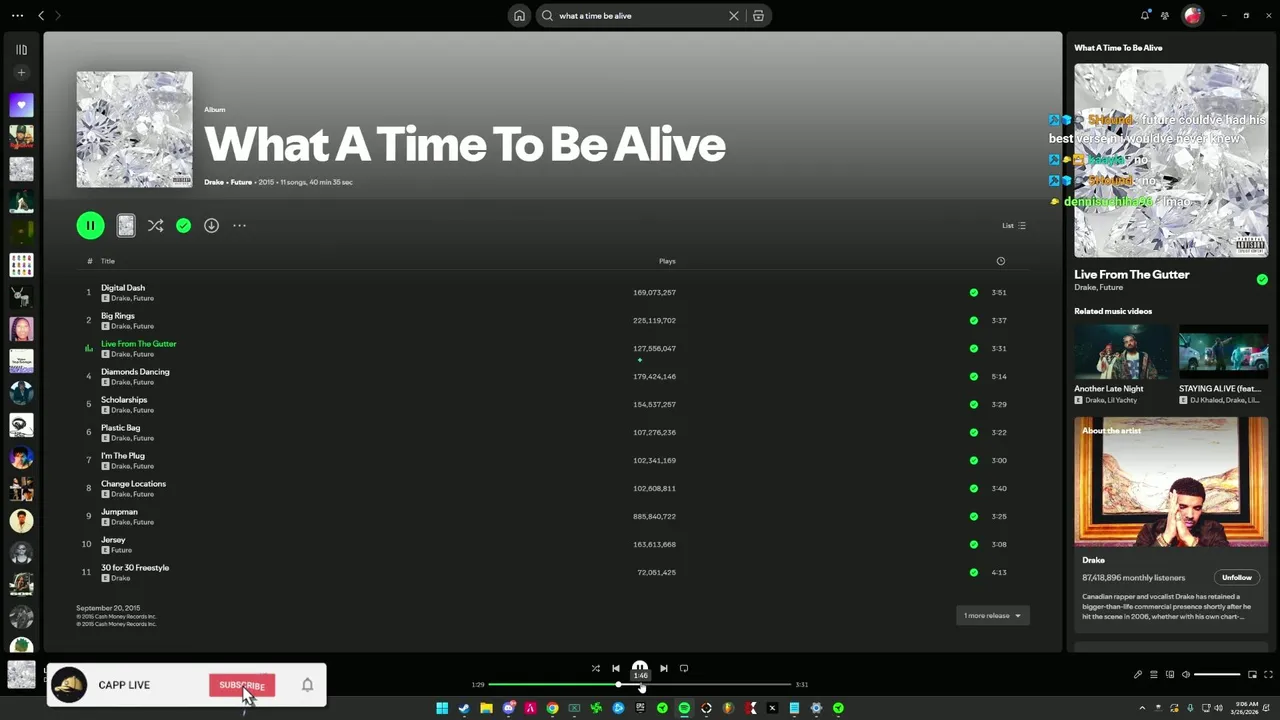Toggle shuffle in the bottom player bar
The width and height of the screenshot is (1280, 720).
click(595, 668)
